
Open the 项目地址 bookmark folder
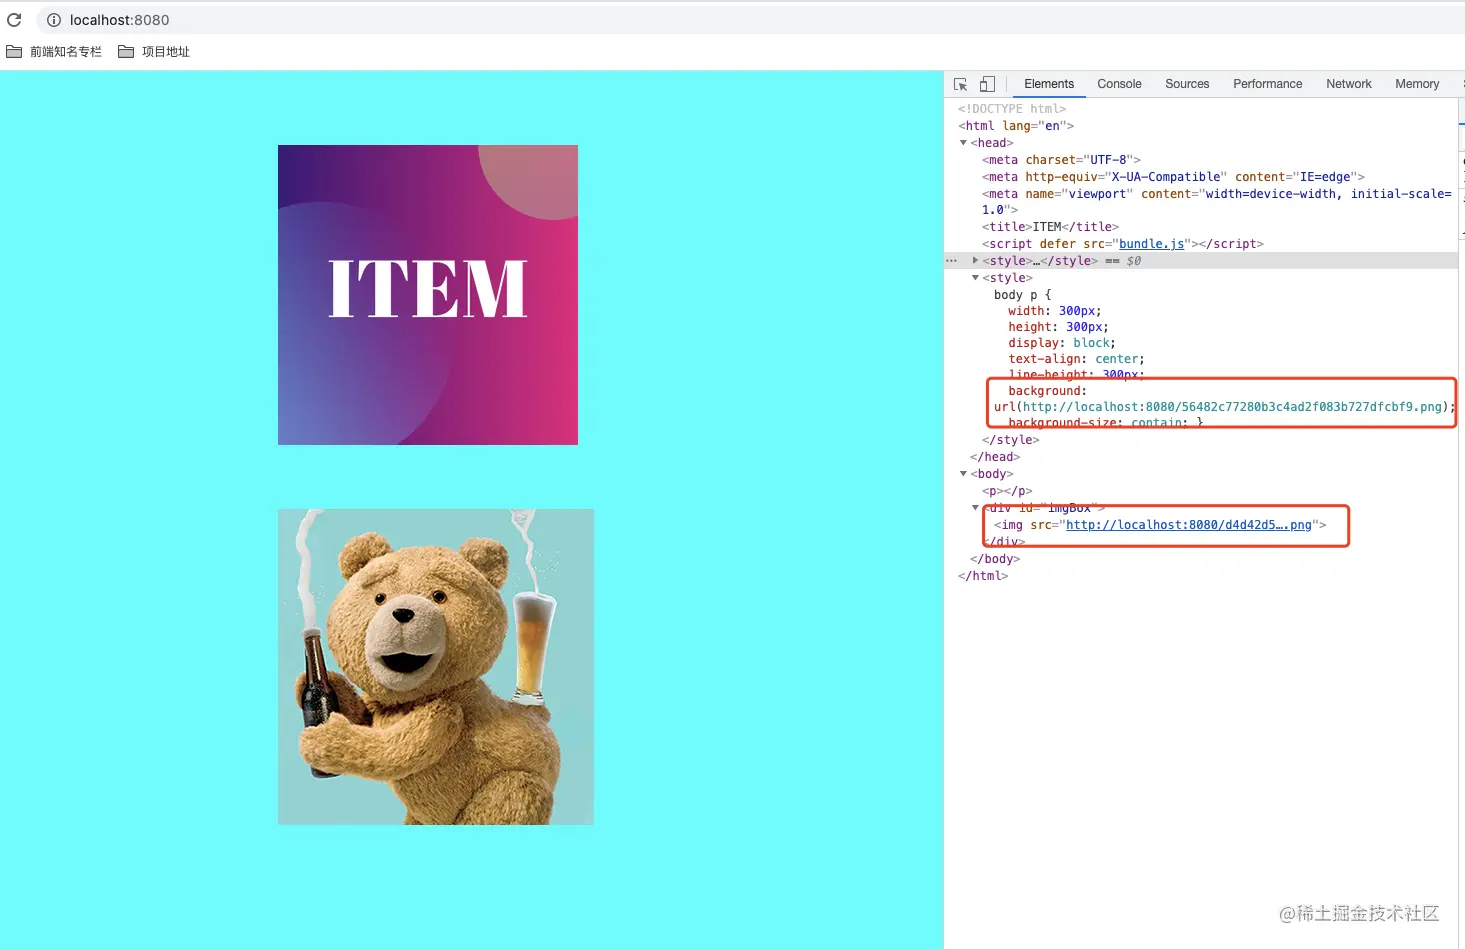tap(154, 52)
